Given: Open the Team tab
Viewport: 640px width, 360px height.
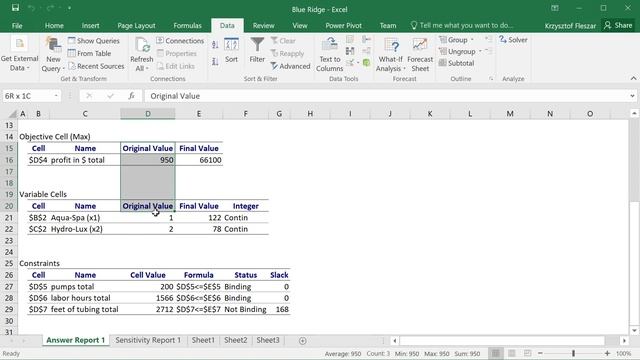Looking at the screenshot, I should (388, 25).
